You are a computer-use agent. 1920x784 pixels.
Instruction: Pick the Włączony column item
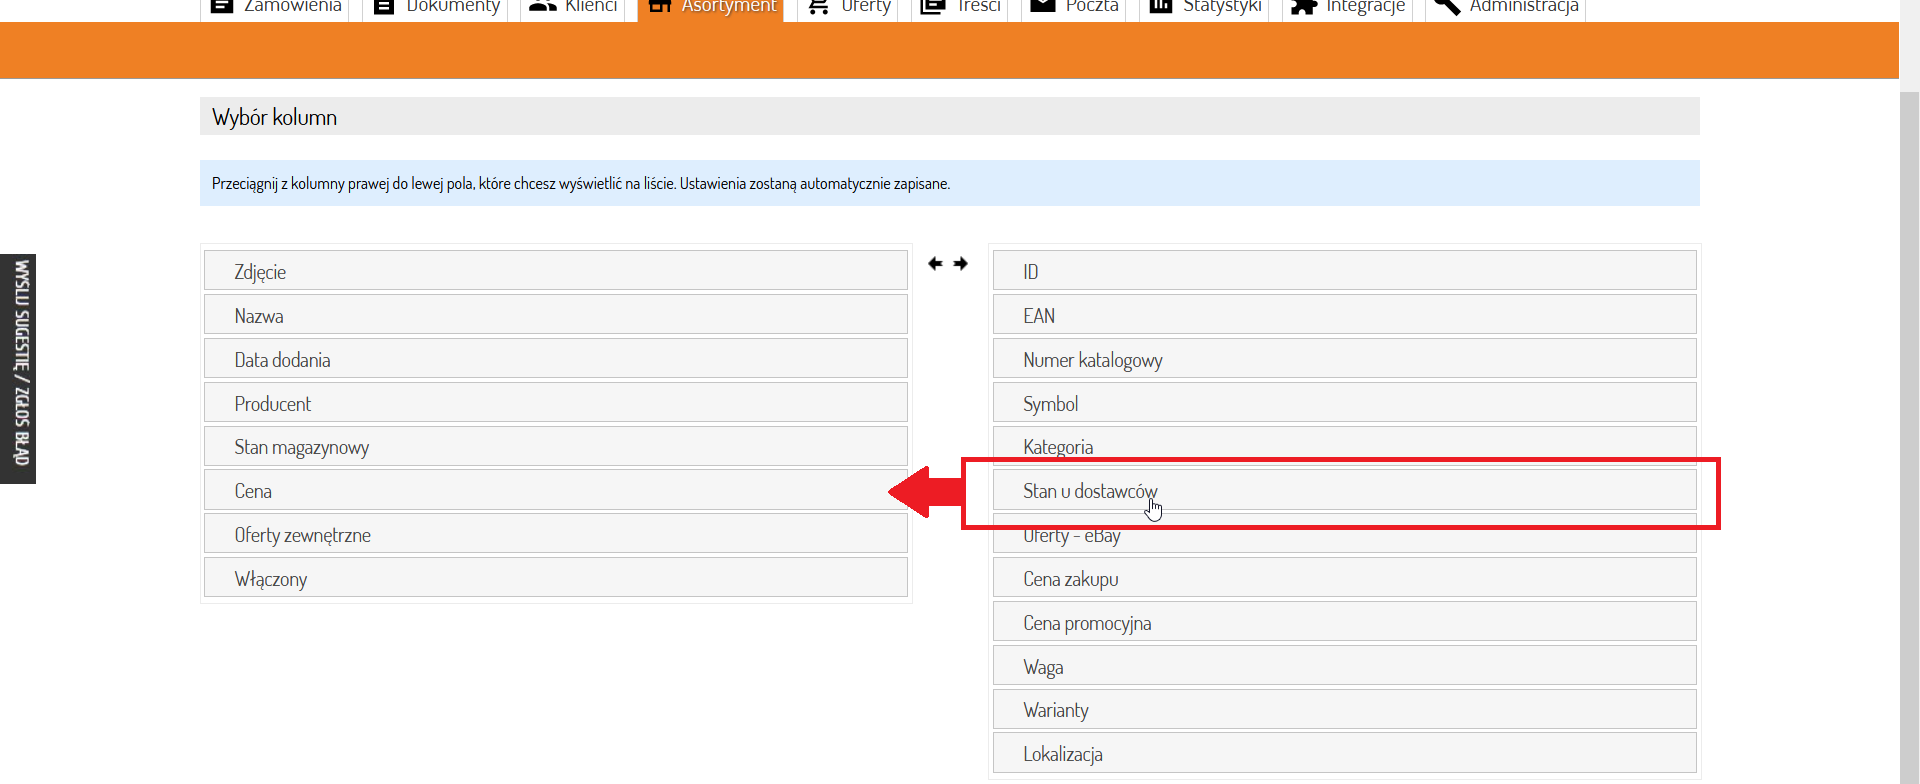click(555, 579)
